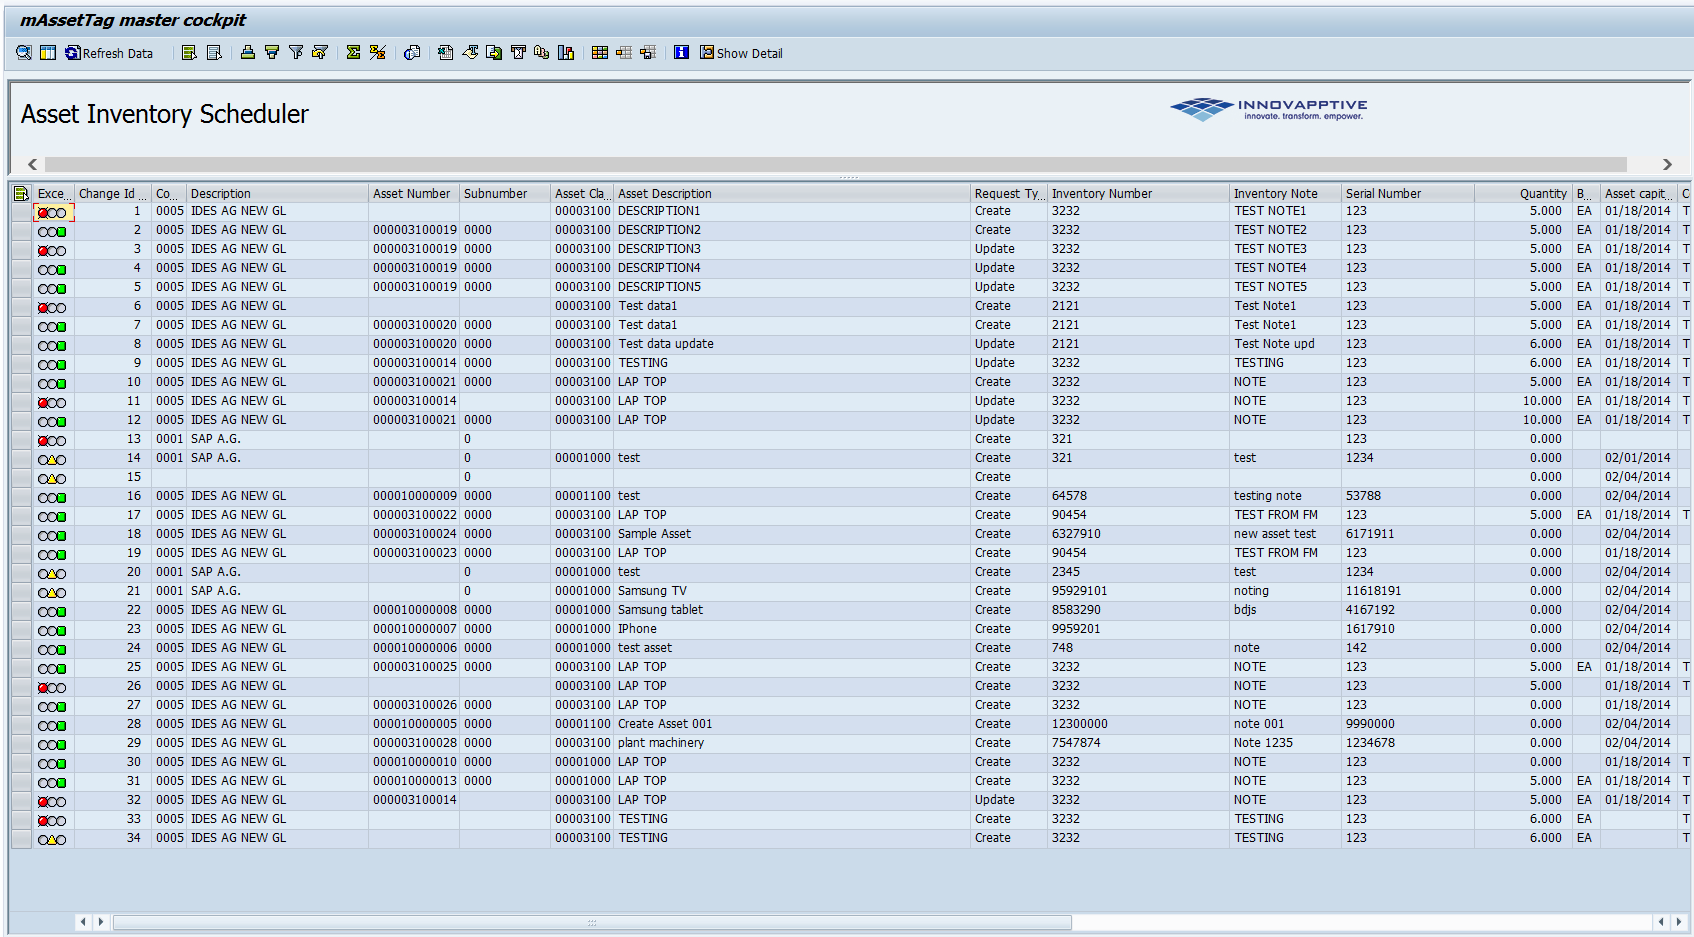Click the colored grid change layout icon
The height and width of the screenshot is (937, 1694).
(x=600, y=53)
